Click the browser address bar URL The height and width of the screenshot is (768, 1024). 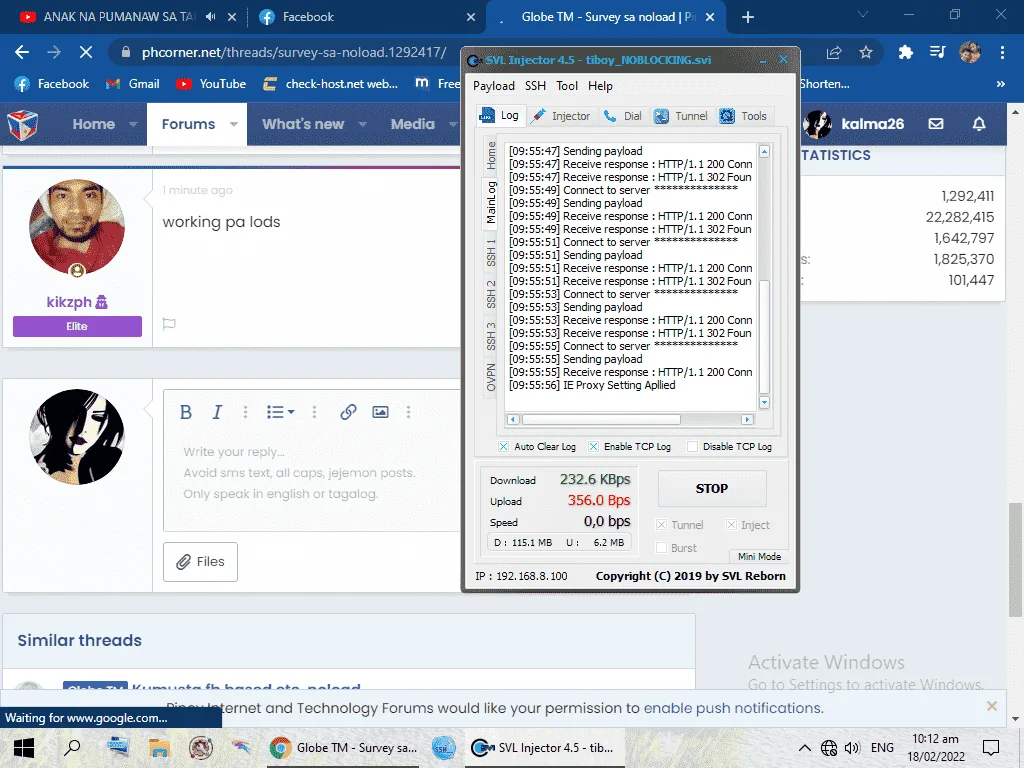click(294, 52)
